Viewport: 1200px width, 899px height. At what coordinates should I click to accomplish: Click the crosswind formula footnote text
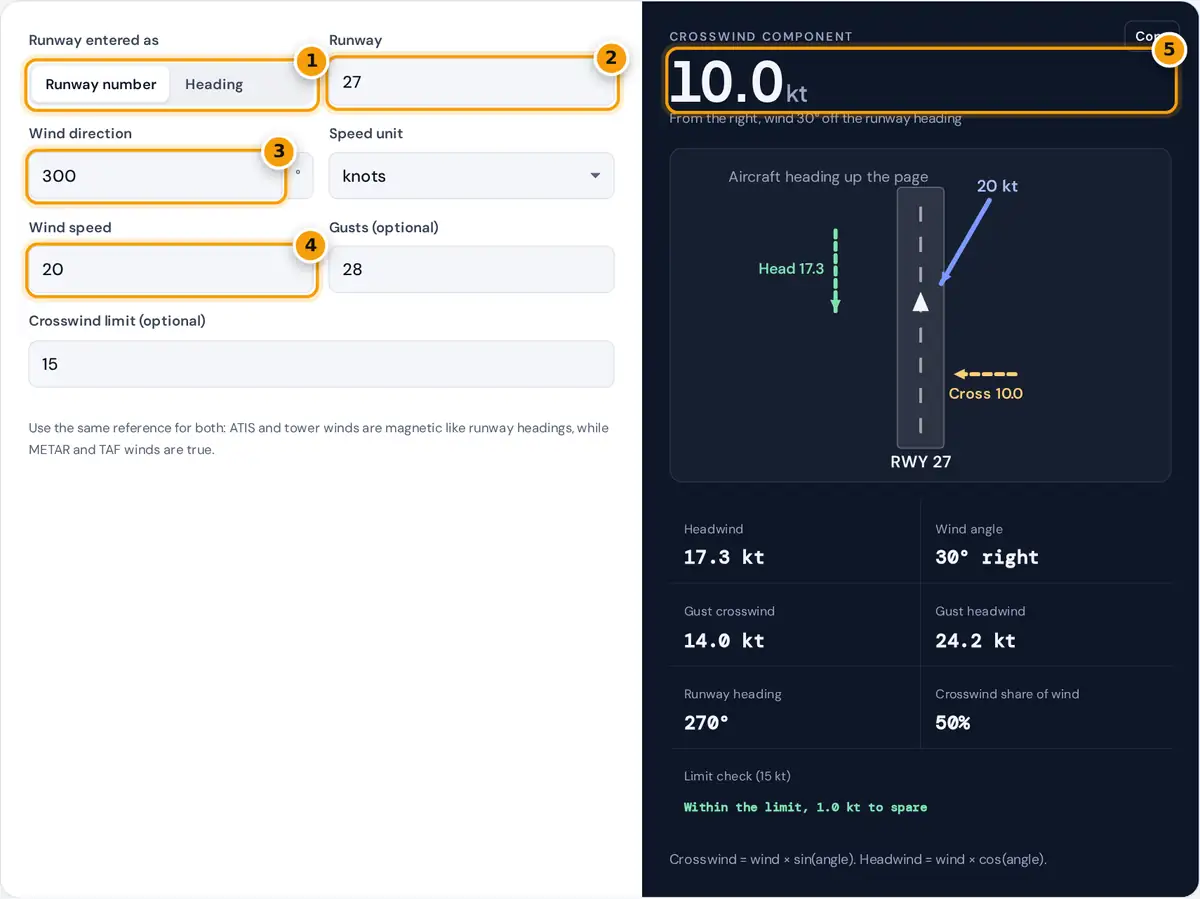(858, 859)
